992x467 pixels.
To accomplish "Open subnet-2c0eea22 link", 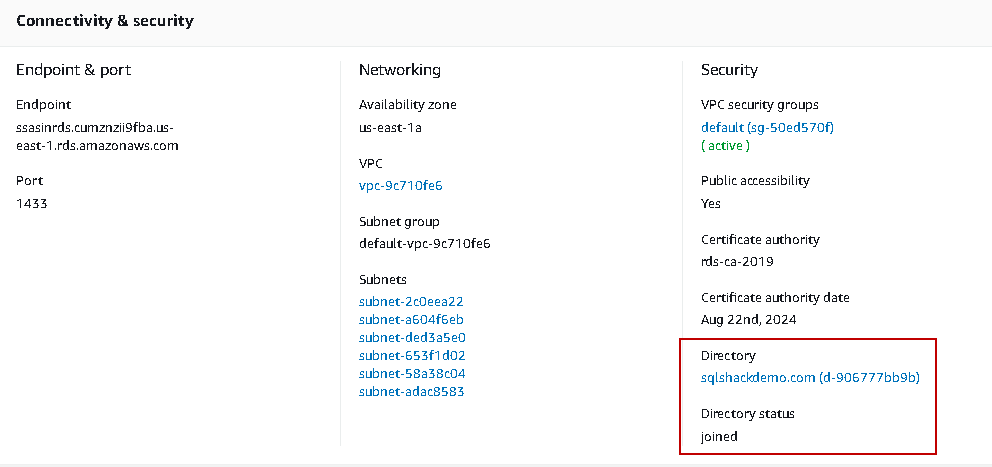I will click(411, 301).
